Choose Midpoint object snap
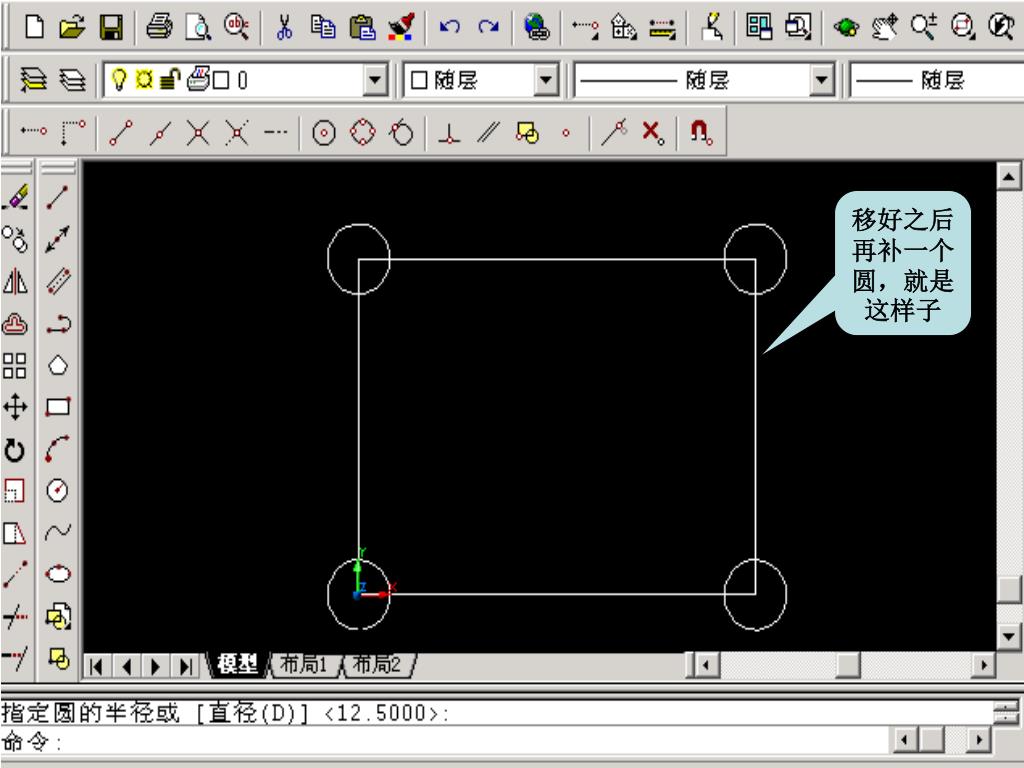1024x768 pixels. (160, 133)
